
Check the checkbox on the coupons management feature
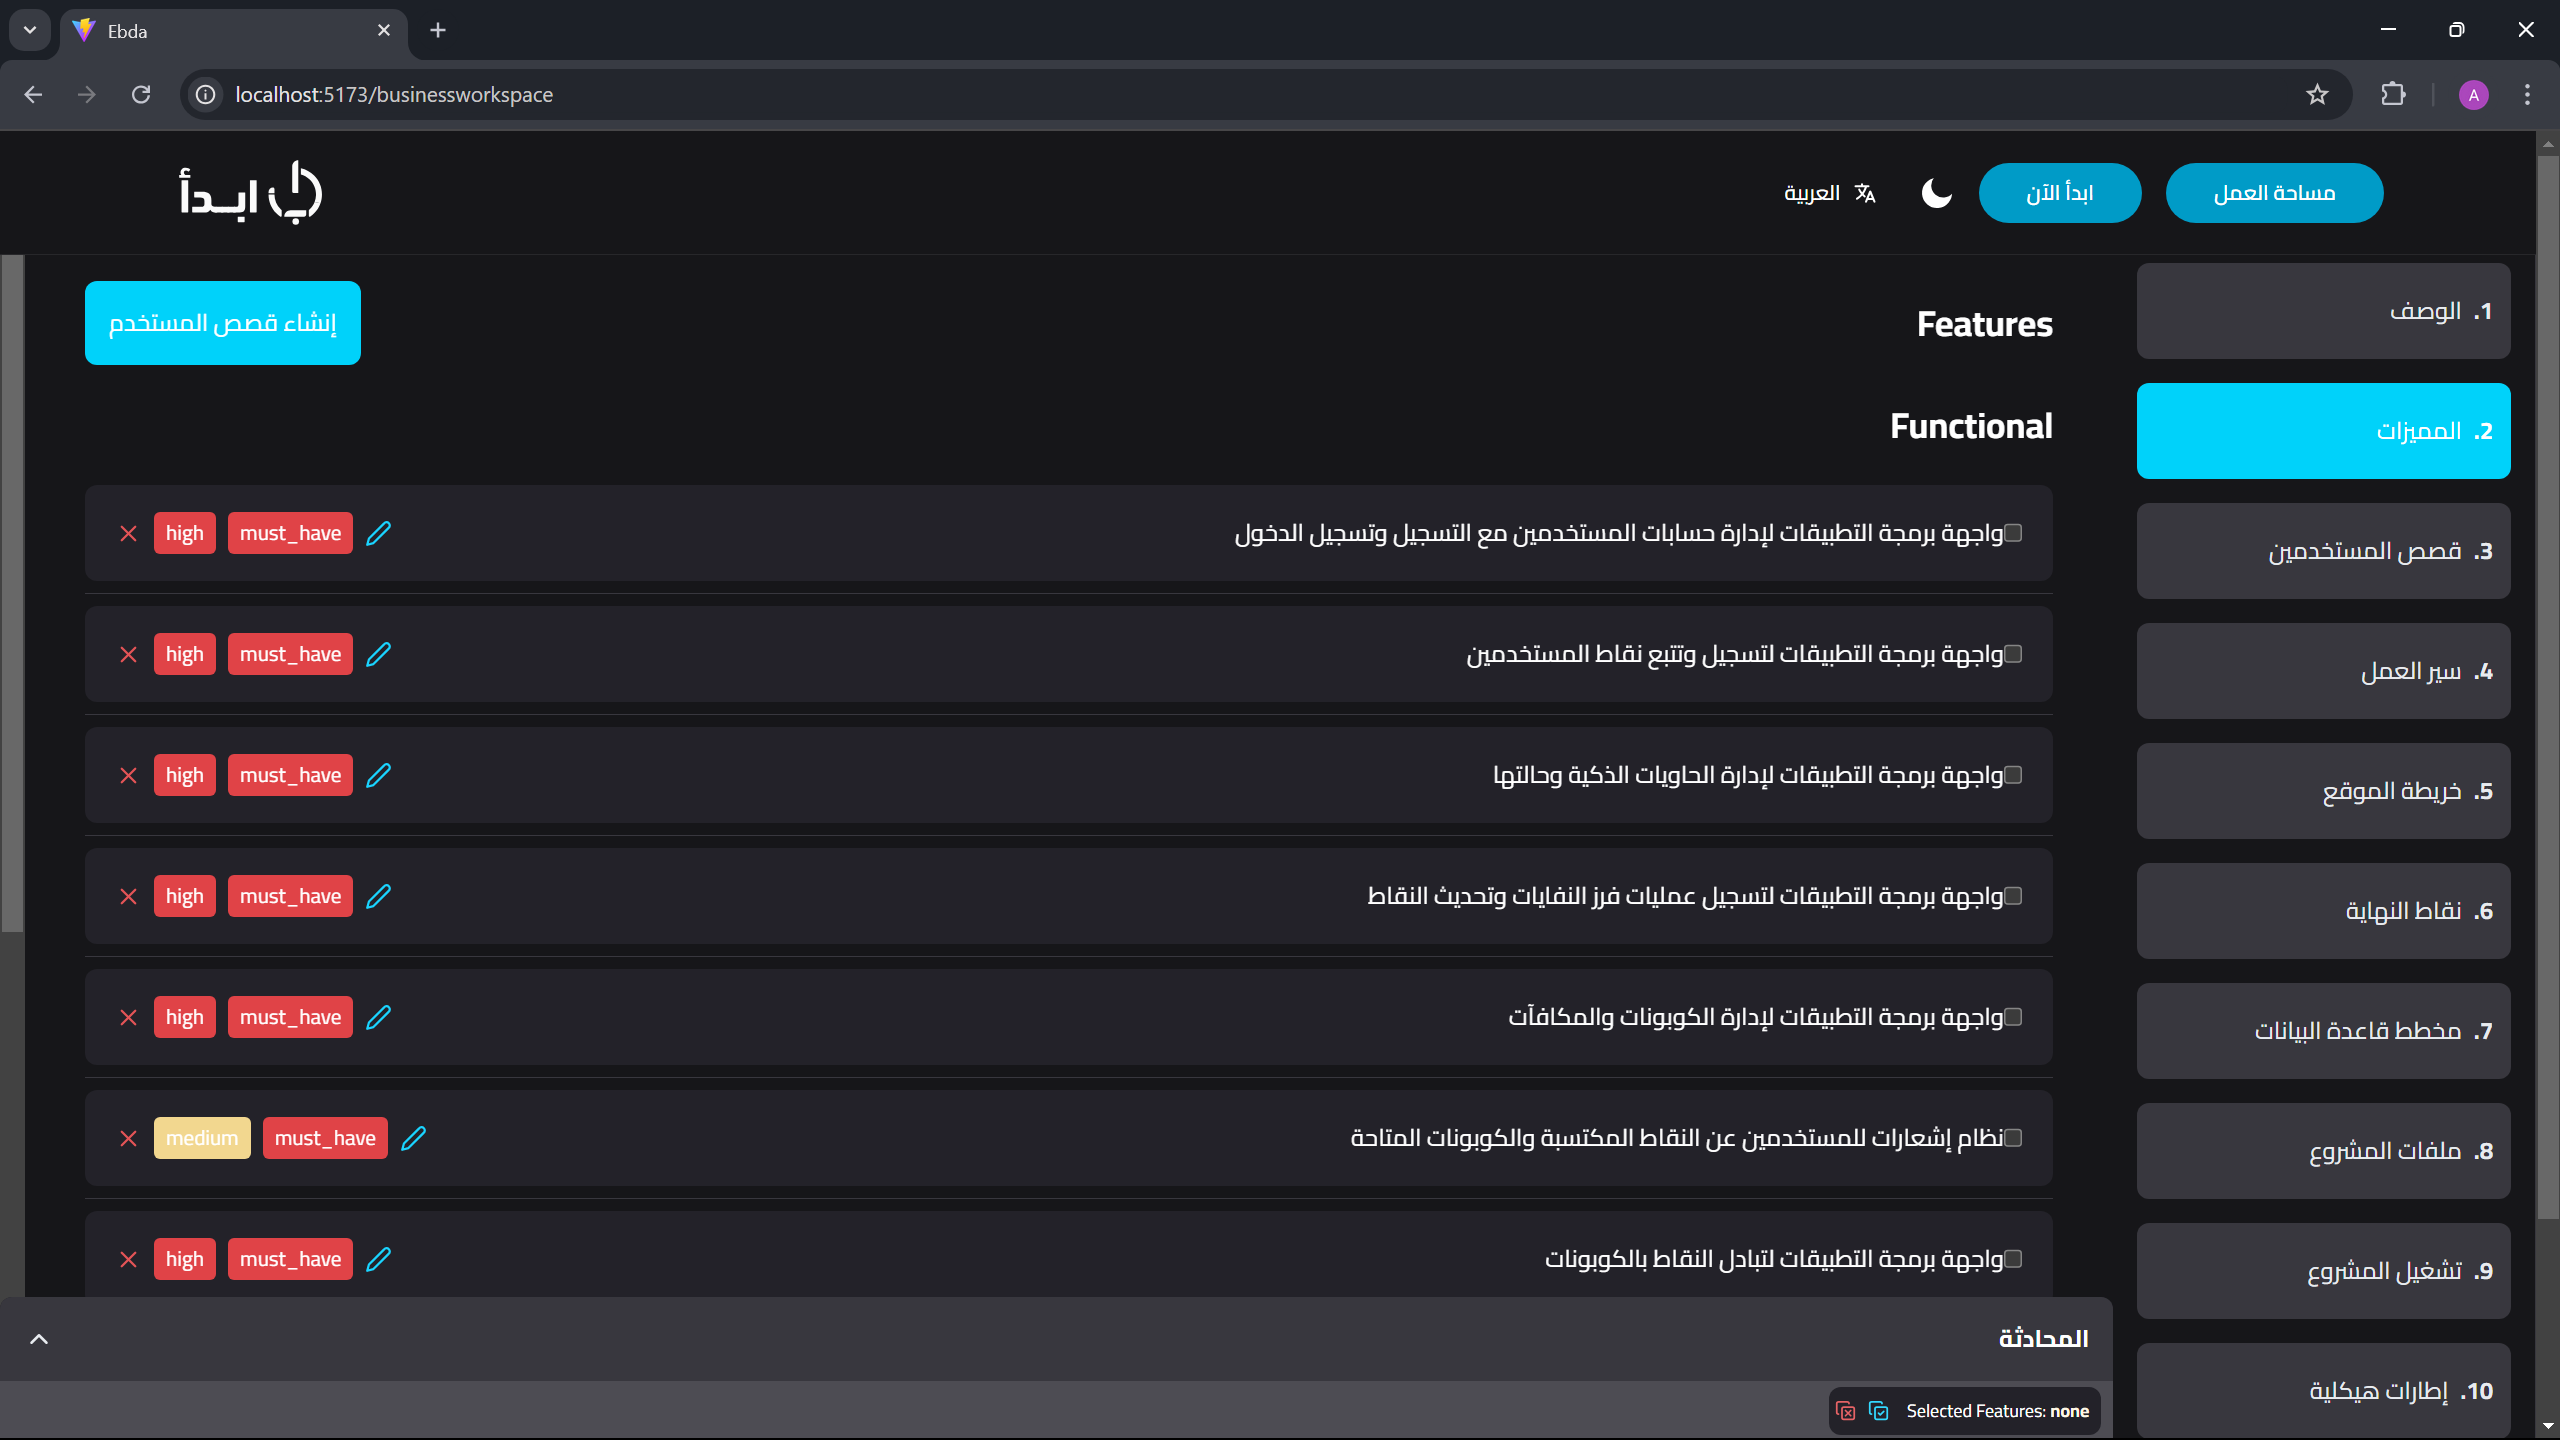2012,1017
